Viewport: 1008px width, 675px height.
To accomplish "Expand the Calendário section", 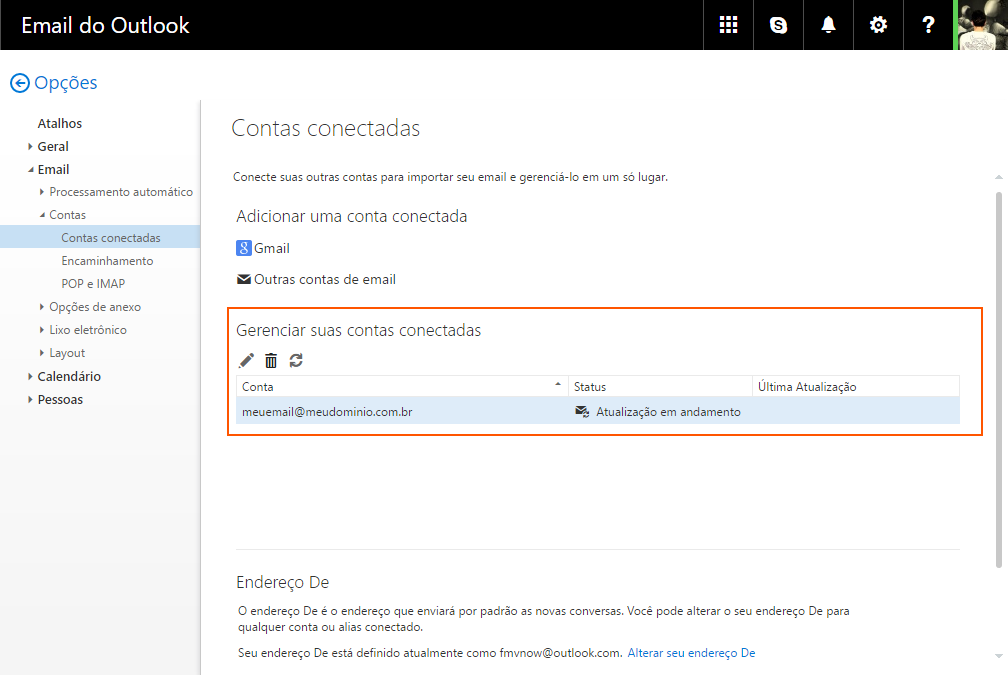I will click(x=30, y=376).
